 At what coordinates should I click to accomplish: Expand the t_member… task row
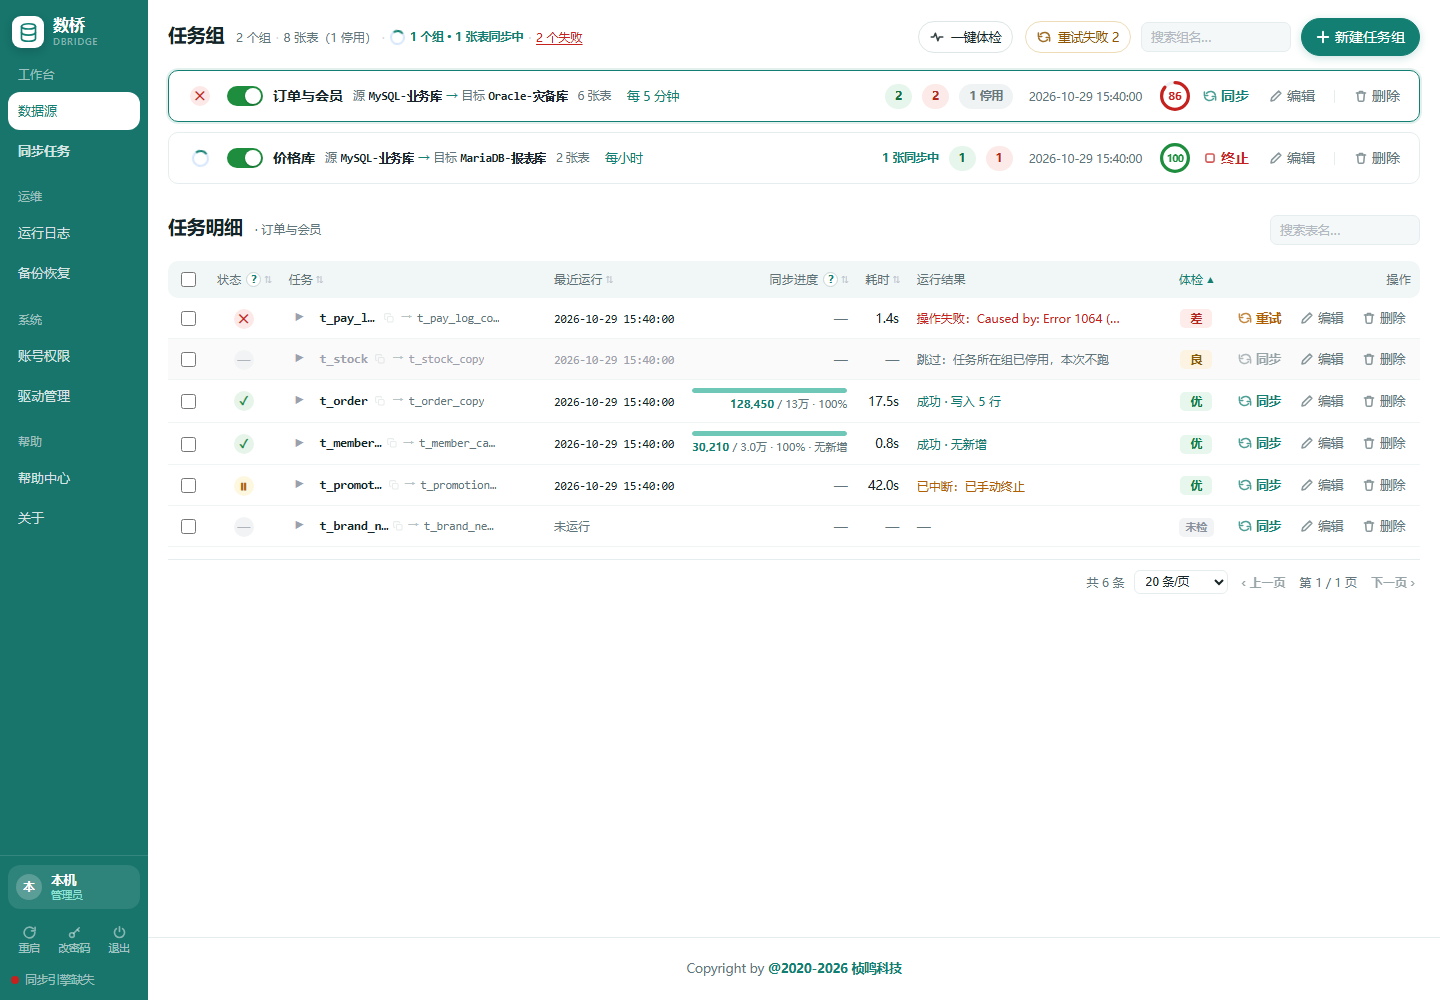(x=299, y=442)
